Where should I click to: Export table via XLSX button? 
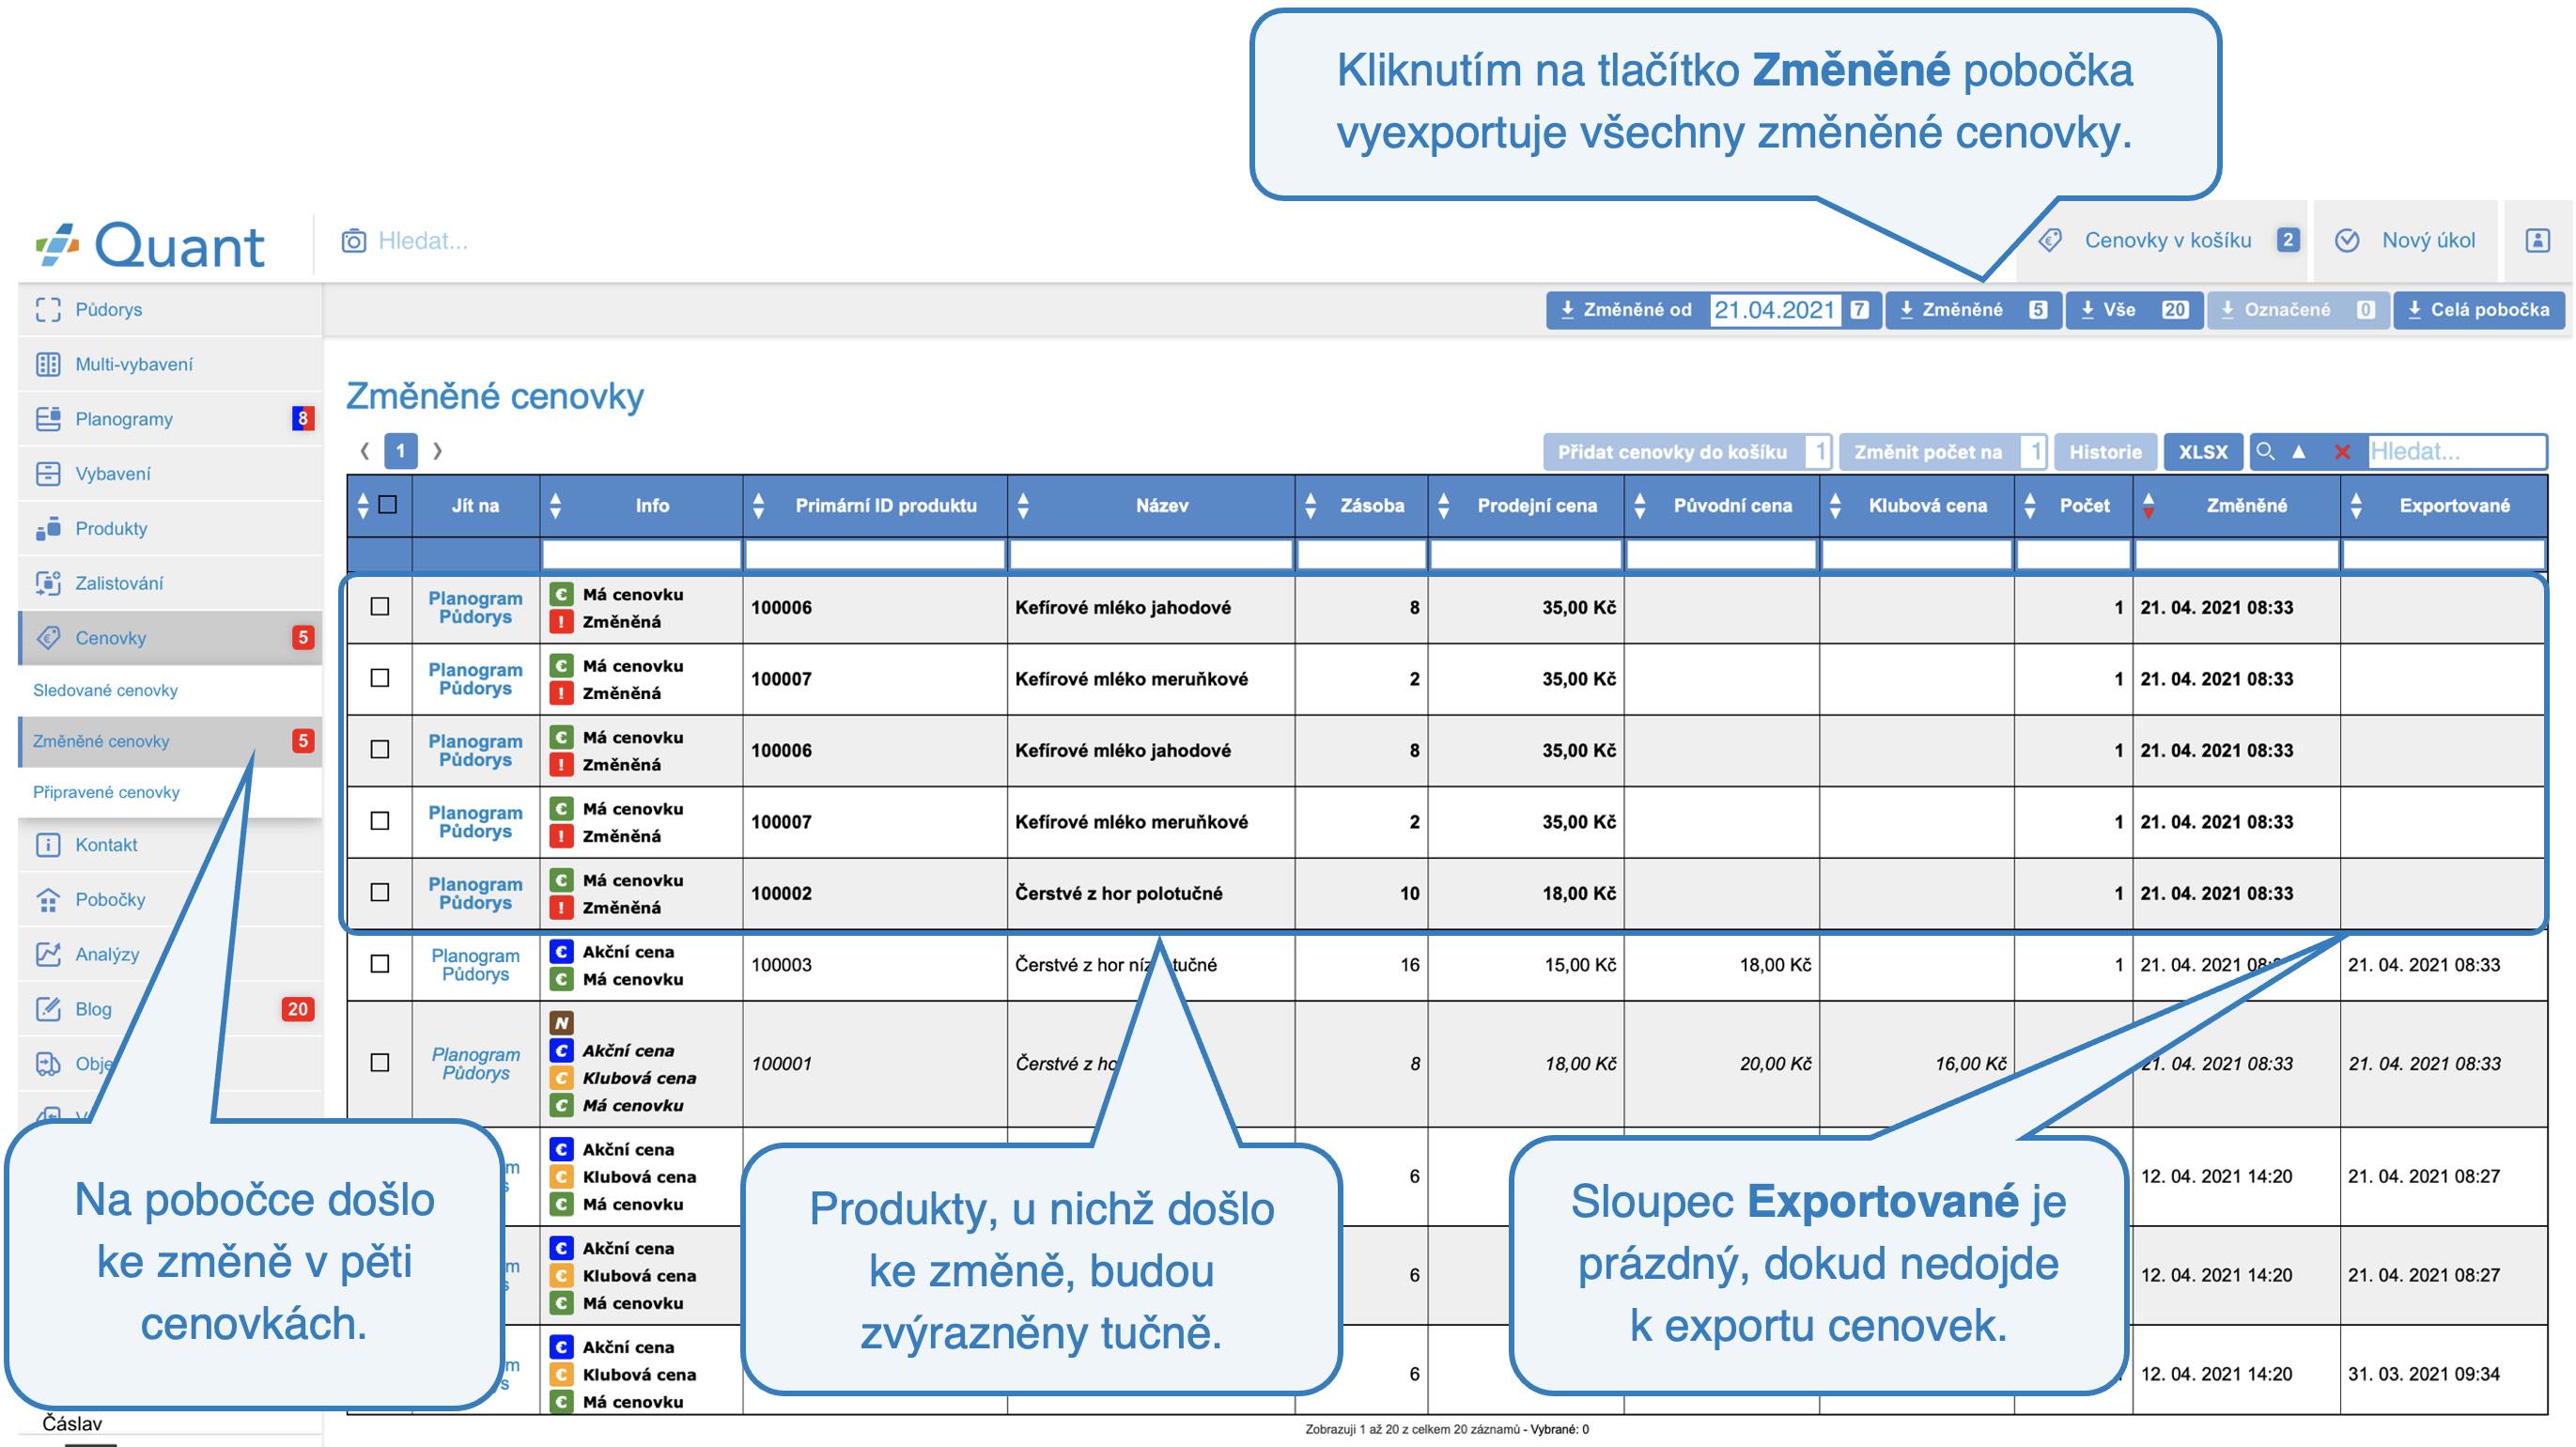pos(2203,452)
